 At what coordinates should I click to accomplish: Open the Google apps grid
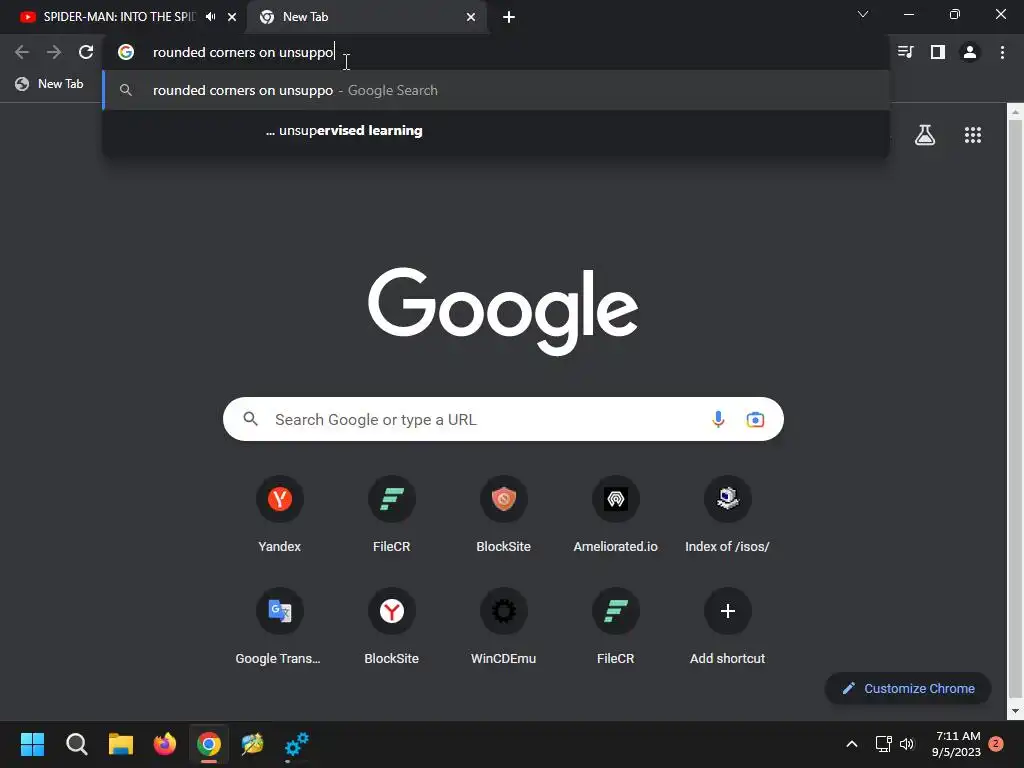pos(973,135)
